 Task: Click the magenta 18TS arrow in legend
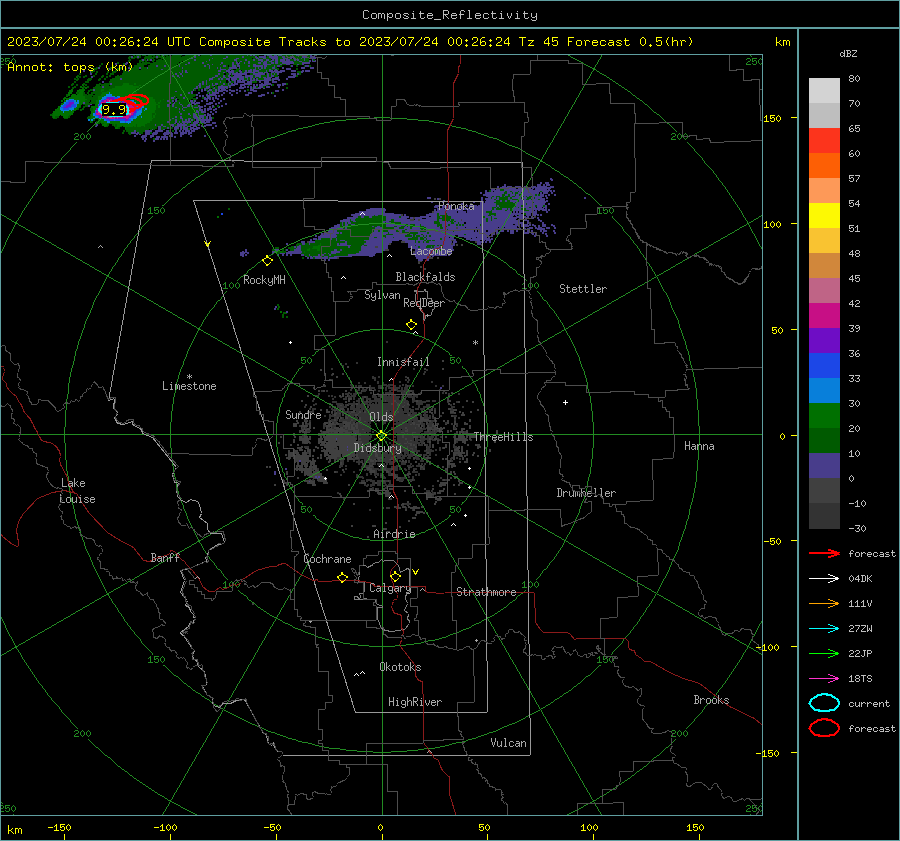[x=824, y=679]
